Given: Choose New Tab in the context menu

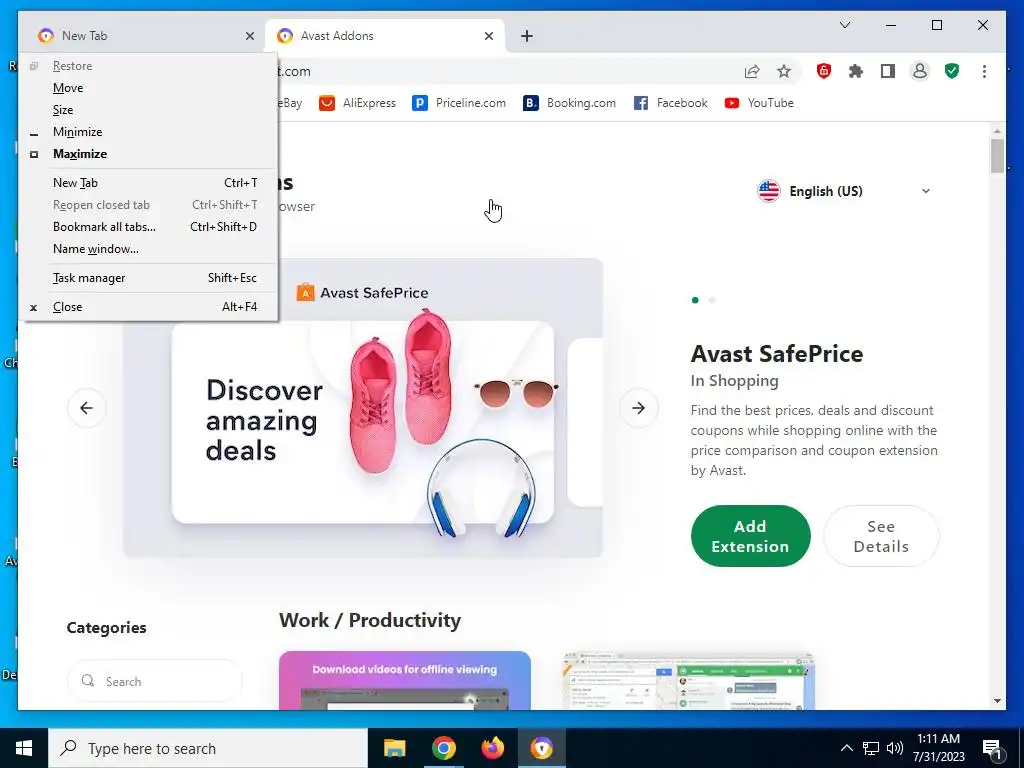Looking at the screenshot, I should (149, 183).
